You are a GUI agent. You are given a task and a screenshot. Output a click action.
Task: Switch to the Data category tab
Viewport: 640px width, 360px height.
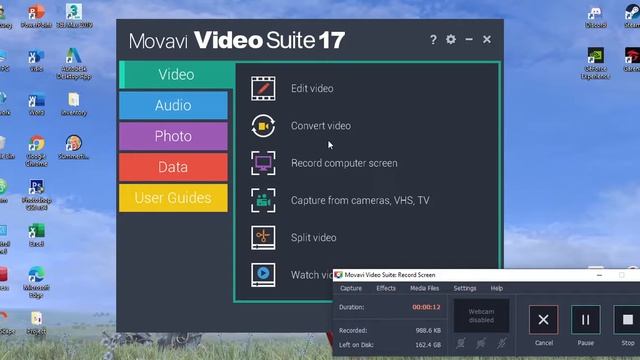pos(173,167)
